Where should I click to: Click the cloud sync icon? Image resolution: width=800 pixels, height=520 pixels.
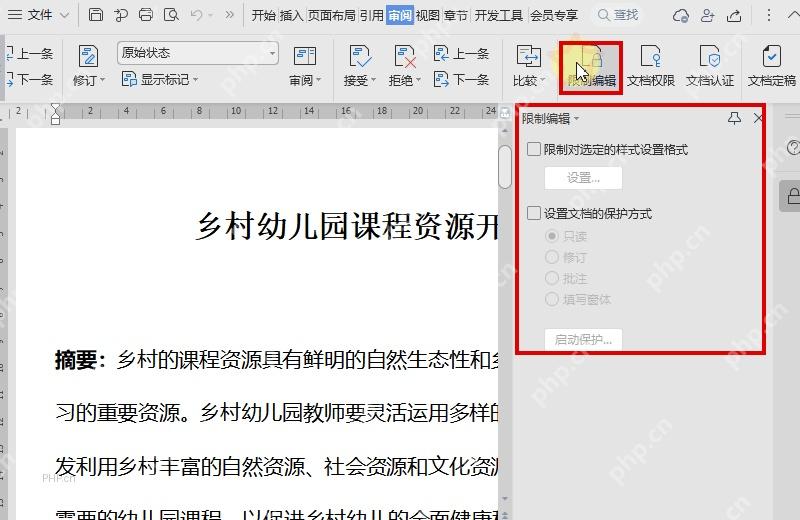(681, 16)
